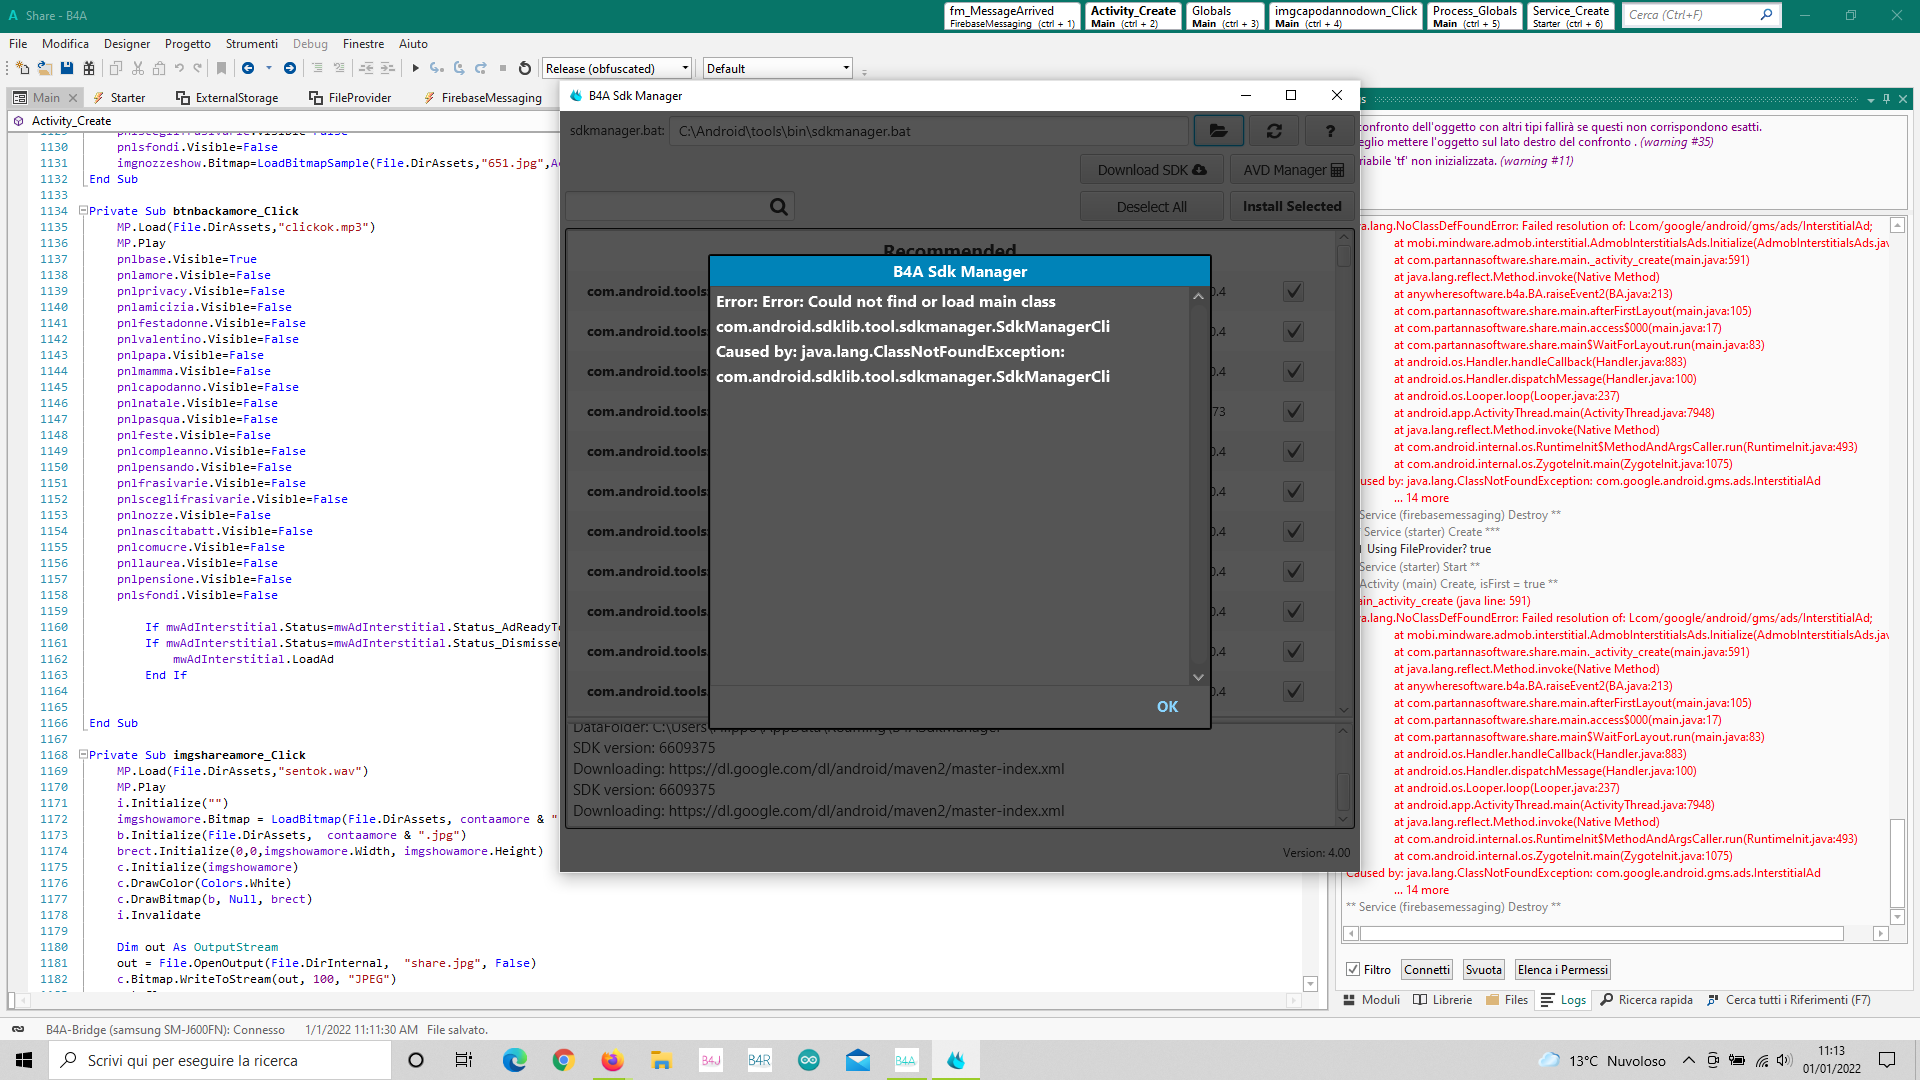
Task: Click the refresh icon in Sdk Manager
Action: 1274,131
